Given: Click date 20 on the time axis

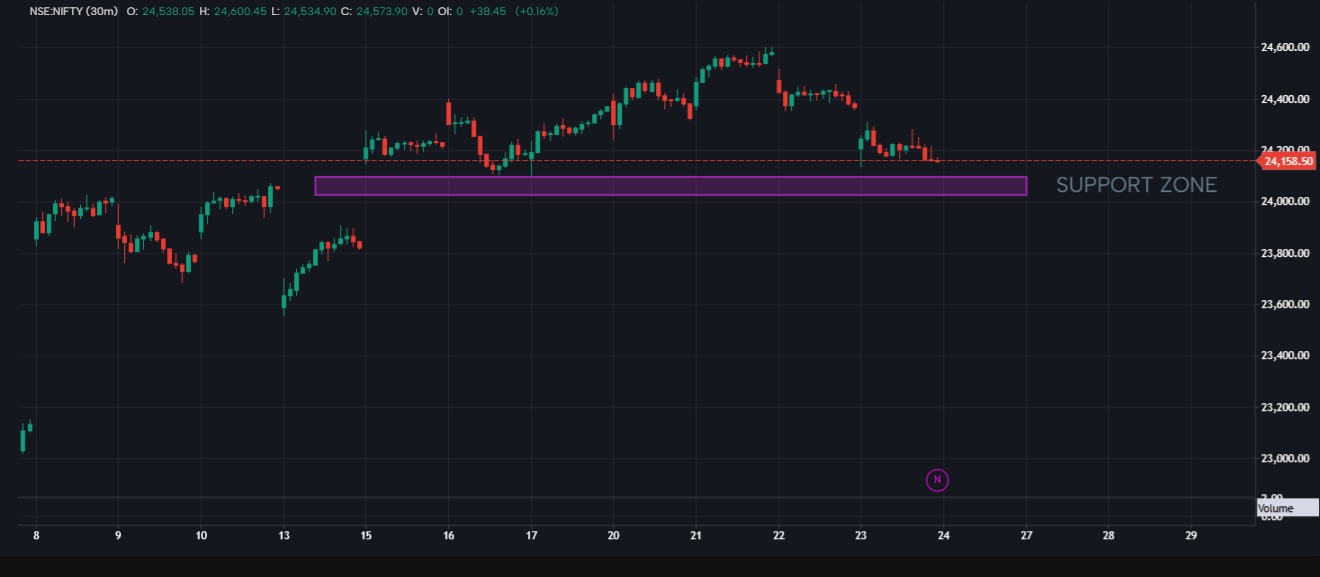Looking at the screenshot, I should click(x=613, y=535).
